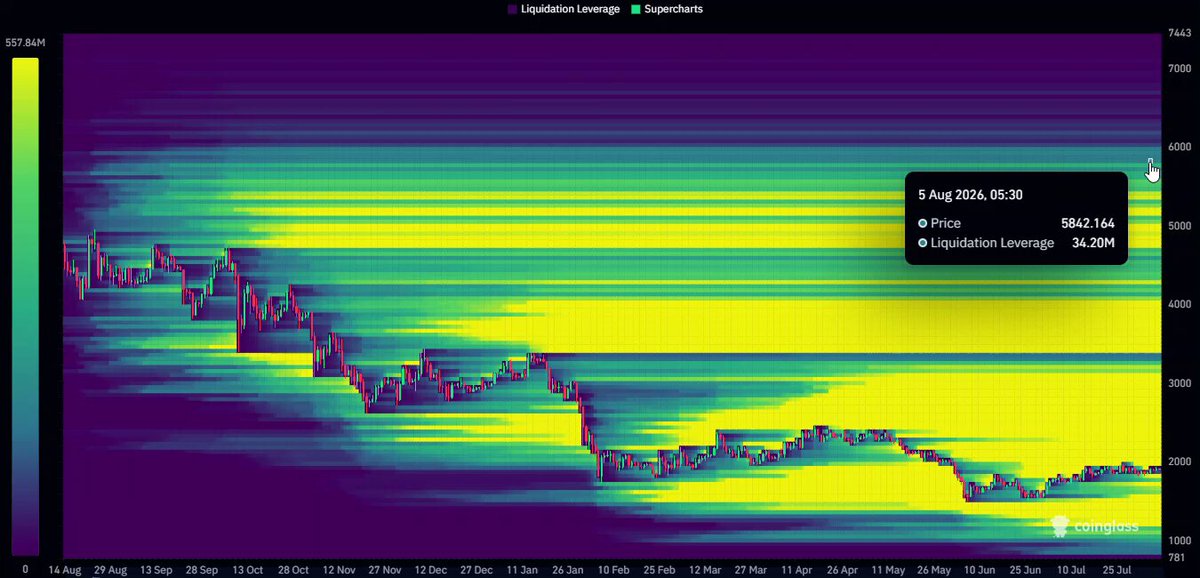Click the "27 Dec" date axis label

[478, 569]
